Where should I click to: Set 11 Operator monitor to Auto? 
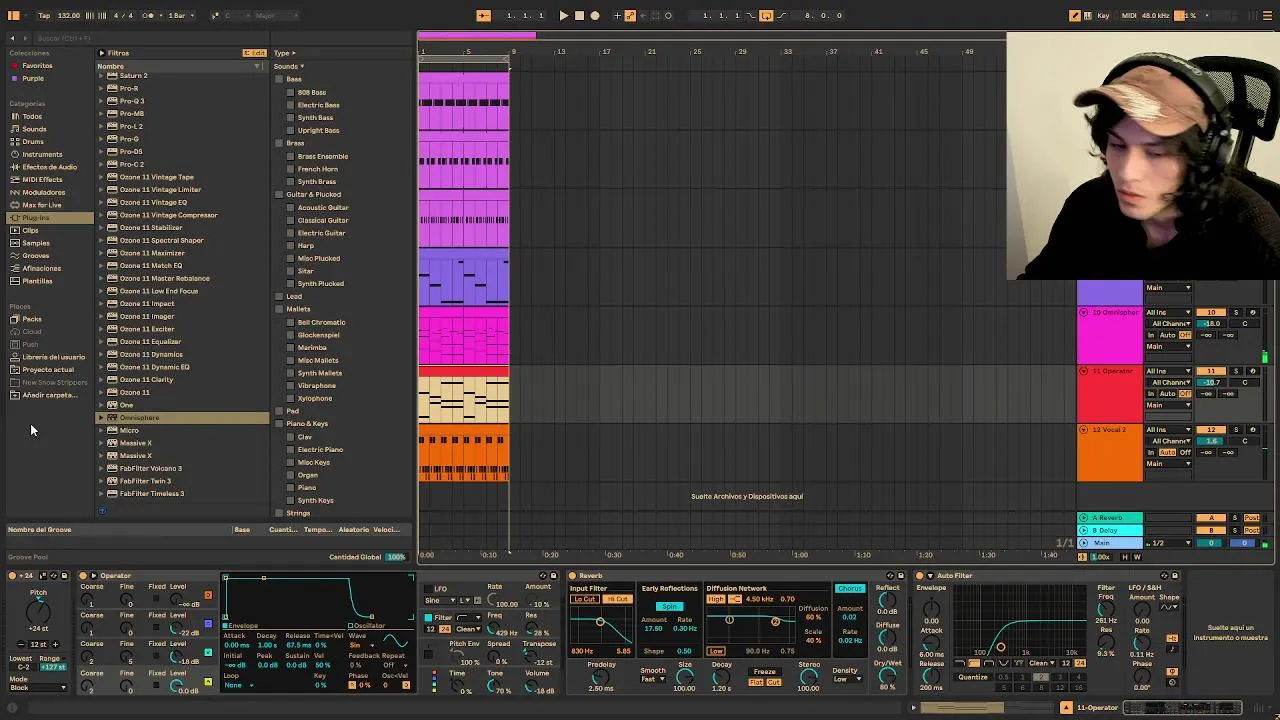[1167, 394]
